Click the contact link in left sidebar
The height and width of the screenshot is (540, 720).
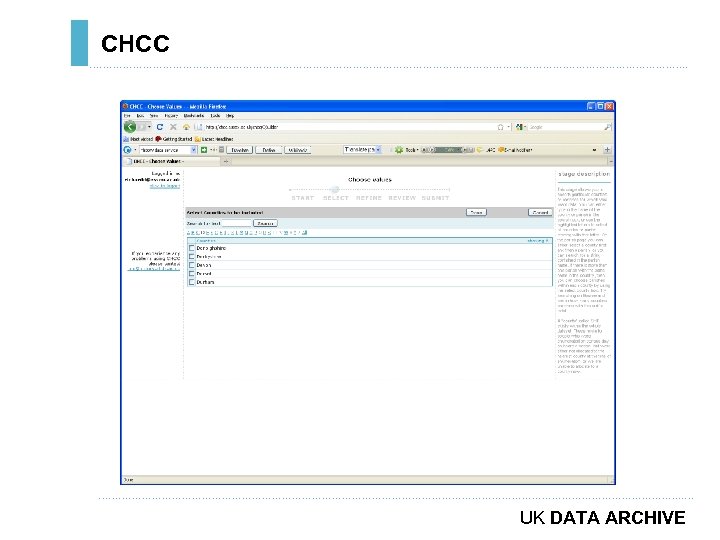point(153,269)
